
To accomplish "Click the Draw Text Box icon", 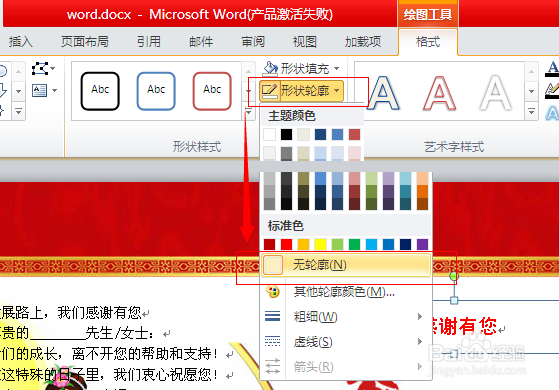I will click(39, 91).
